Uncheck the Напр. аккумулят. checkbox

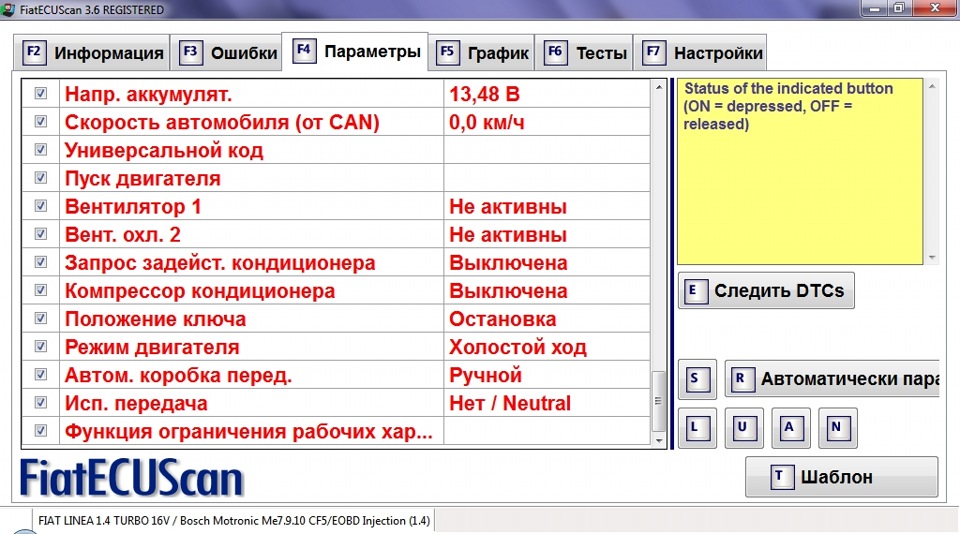pos(40,93)
